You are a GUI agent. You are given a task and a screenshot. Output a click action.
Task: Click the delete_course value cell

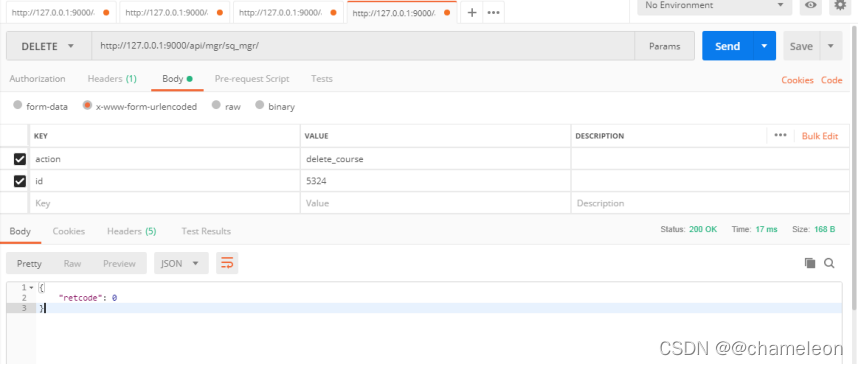pos(435,159)
